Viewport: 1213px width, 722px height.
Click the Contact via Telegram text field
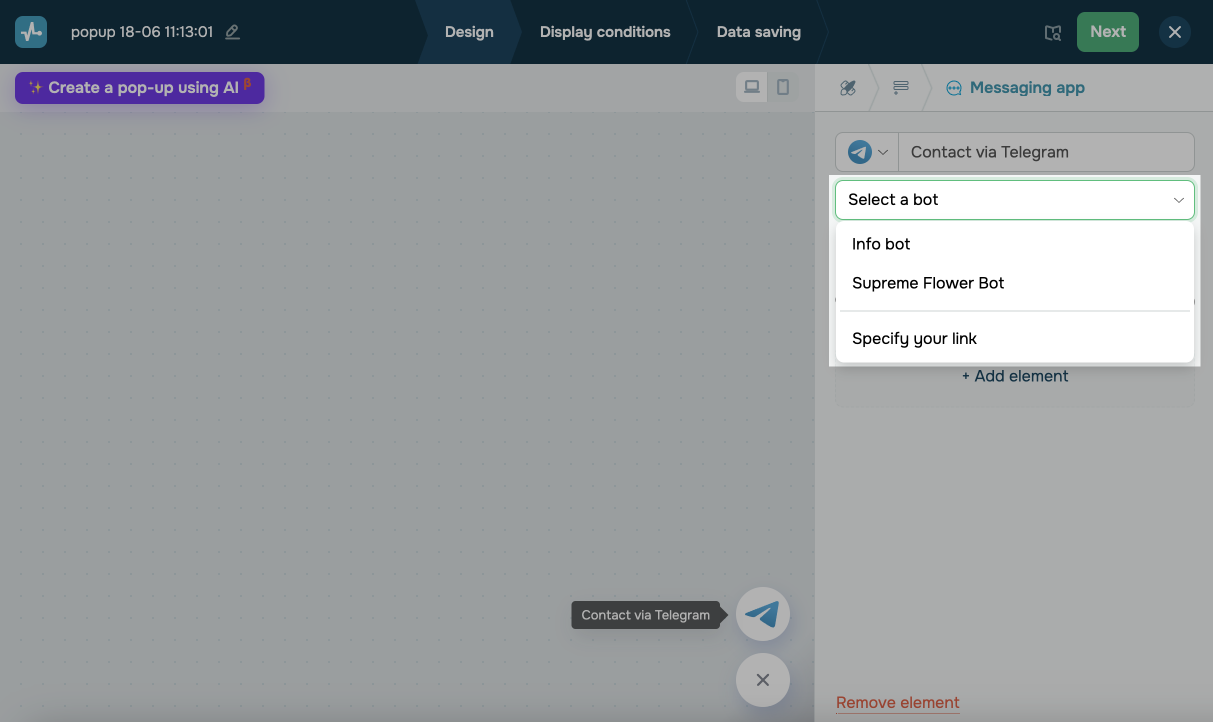1046,152
